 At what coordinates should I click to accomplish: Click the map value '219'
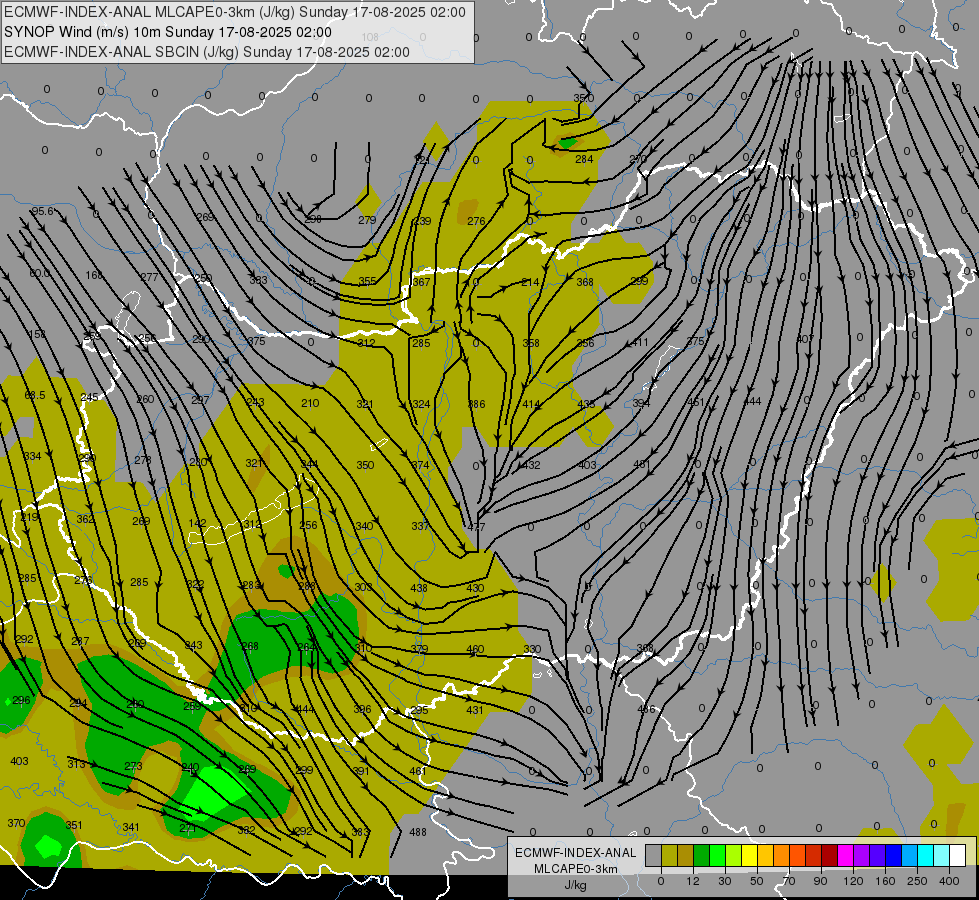pyautogui.click(x=29, y=517)
